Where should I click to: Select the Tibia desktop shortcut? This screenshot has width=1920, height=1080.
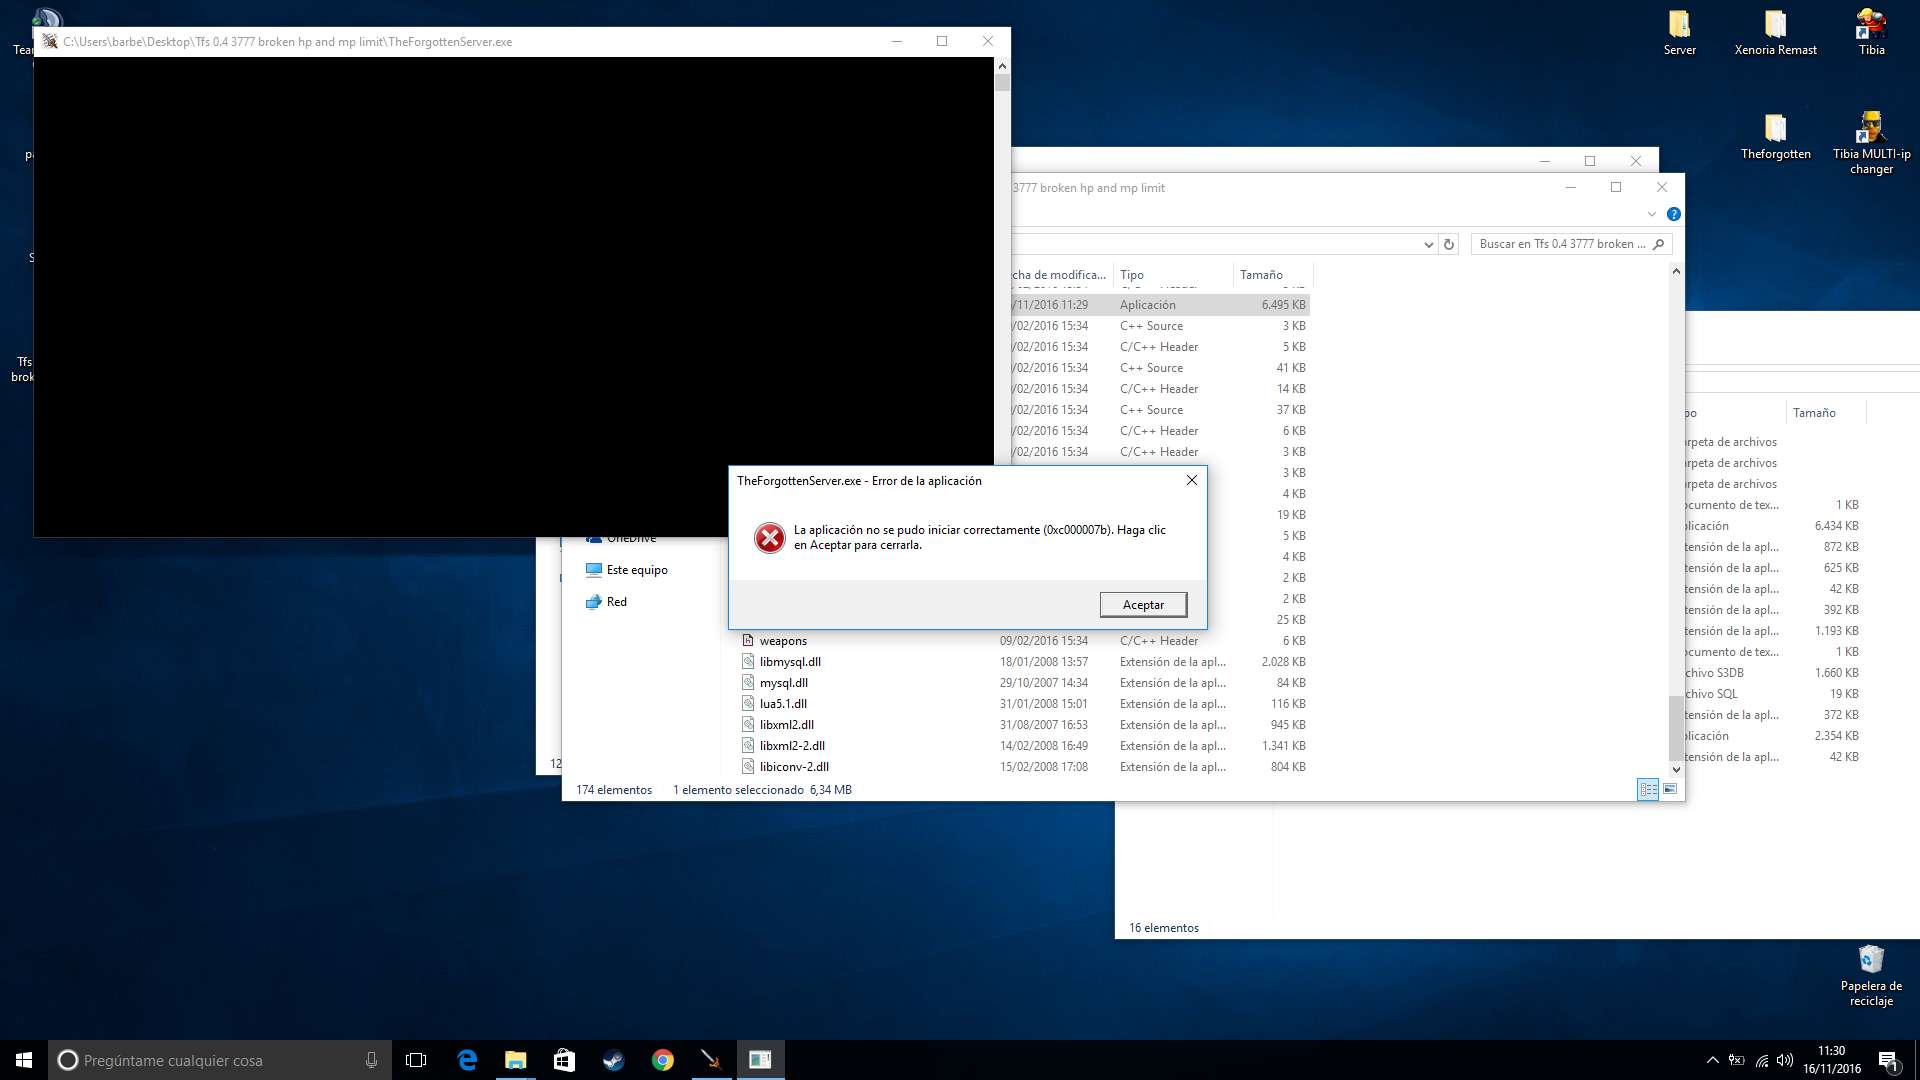[1871, 32]
